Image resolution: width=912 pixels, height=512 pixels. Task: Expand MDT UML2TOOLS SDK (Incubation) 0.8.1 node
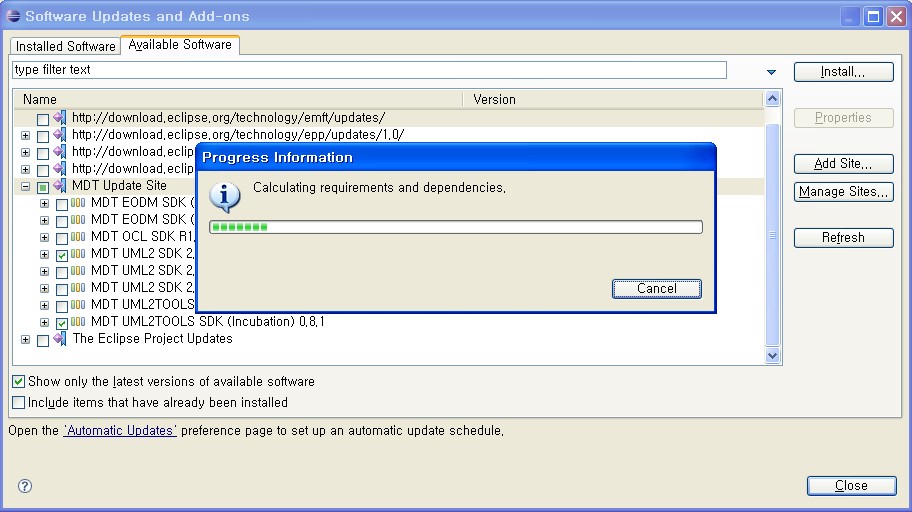point(44,322)
